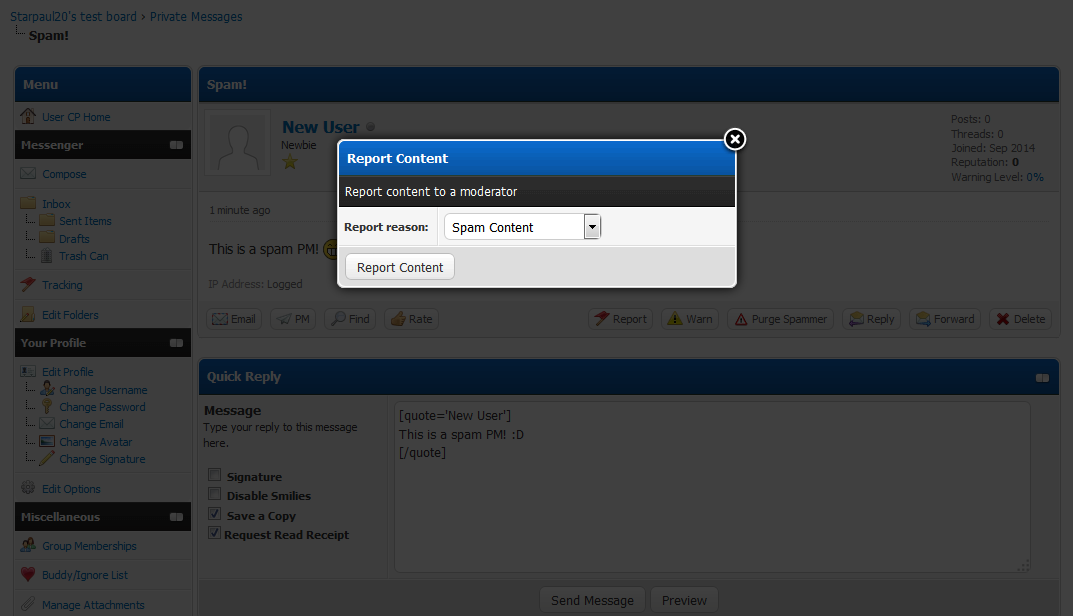
Task: Open the Manage Attachments link
Action: pyautogui.click(x=93, y=605)
